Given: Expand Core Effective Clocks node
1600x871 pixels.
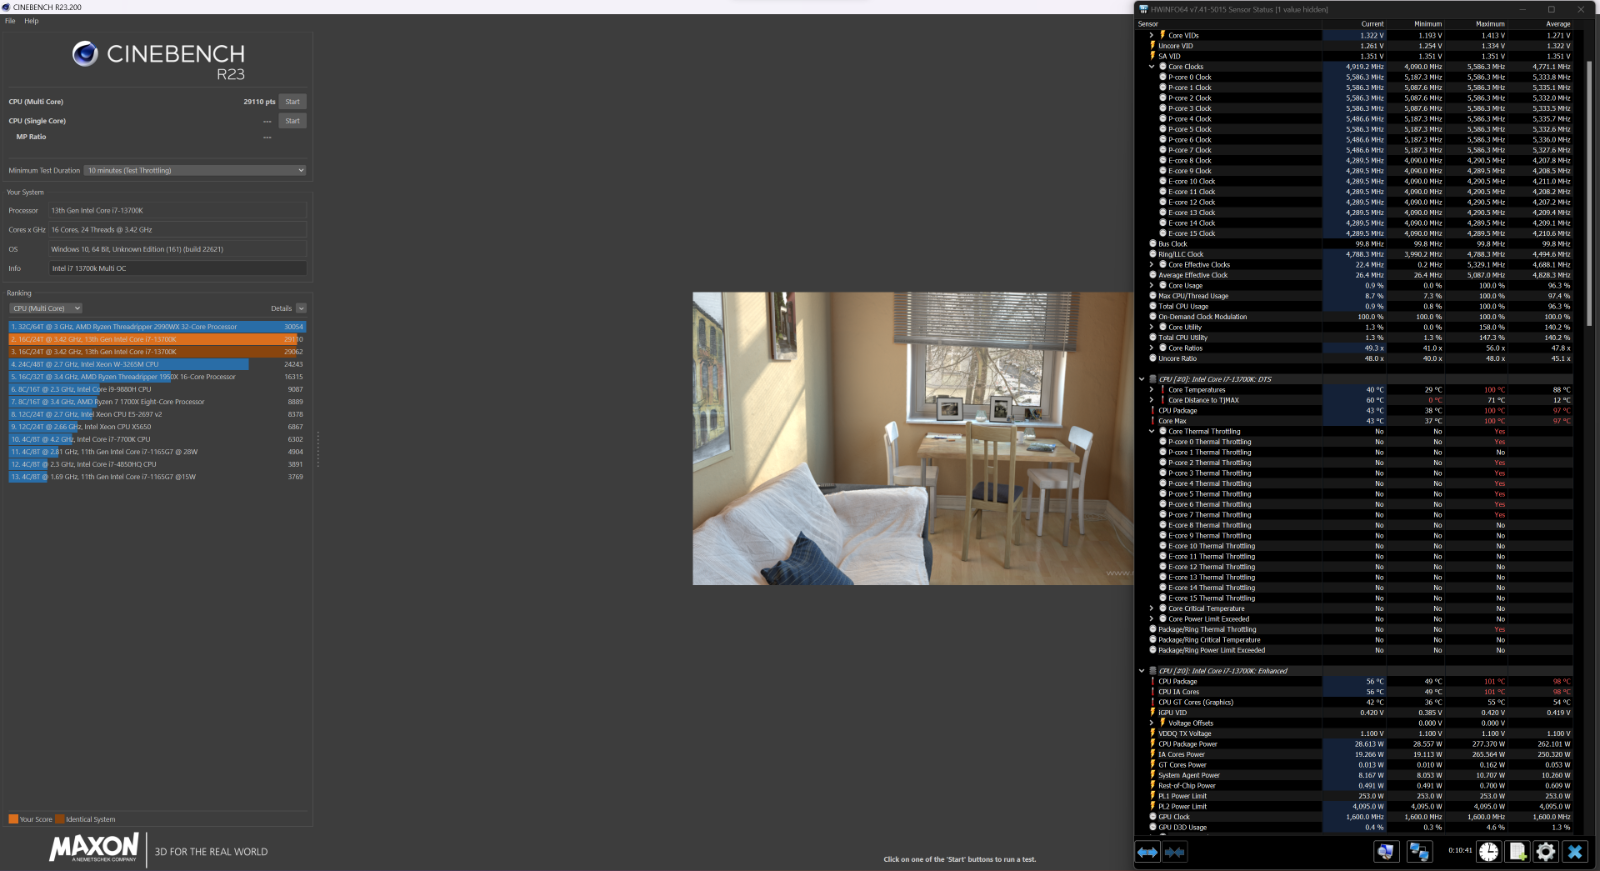Looking at the screenshot, I should click(x=1152, y=265).
